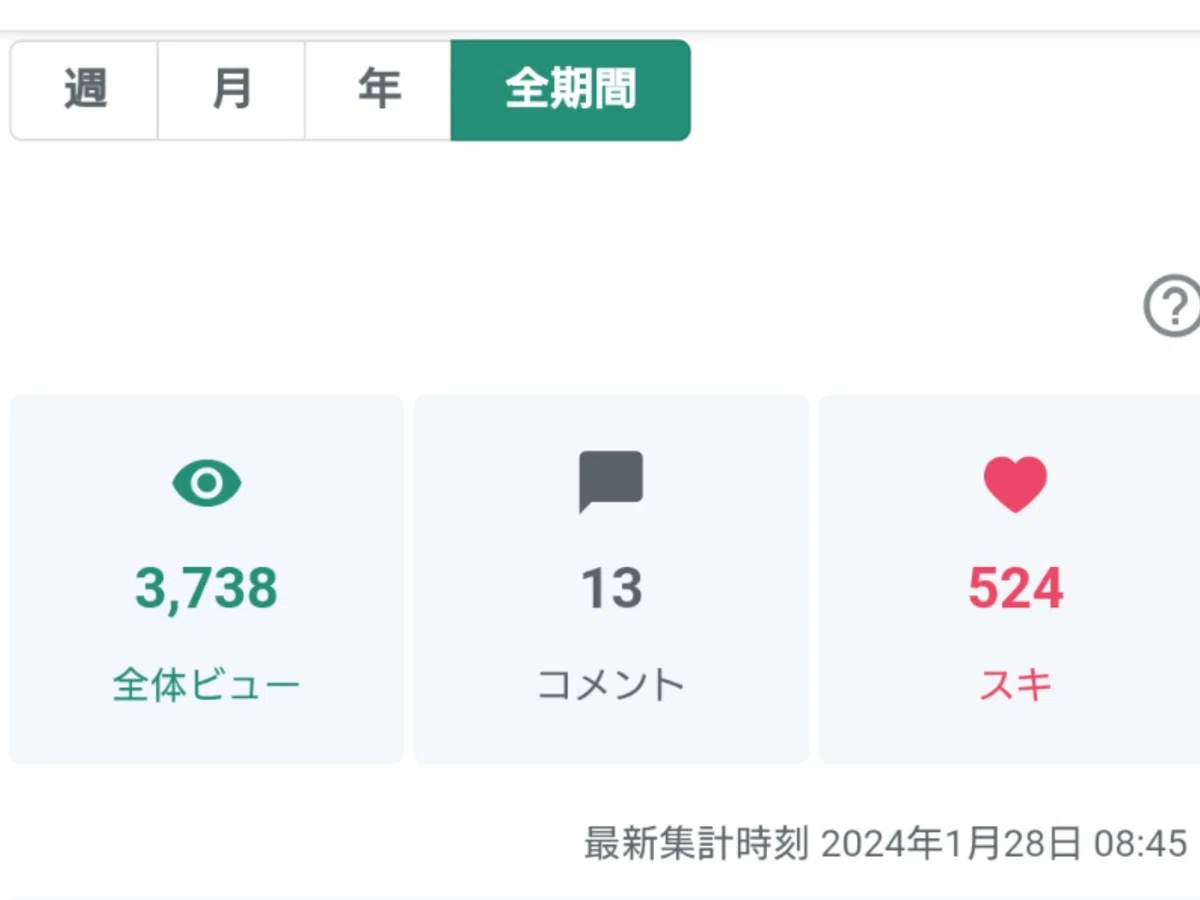The height and width of the screenshot is (900, 1200).
Task: Switch to the 週 period tab
Action: (x=84, y=90)
